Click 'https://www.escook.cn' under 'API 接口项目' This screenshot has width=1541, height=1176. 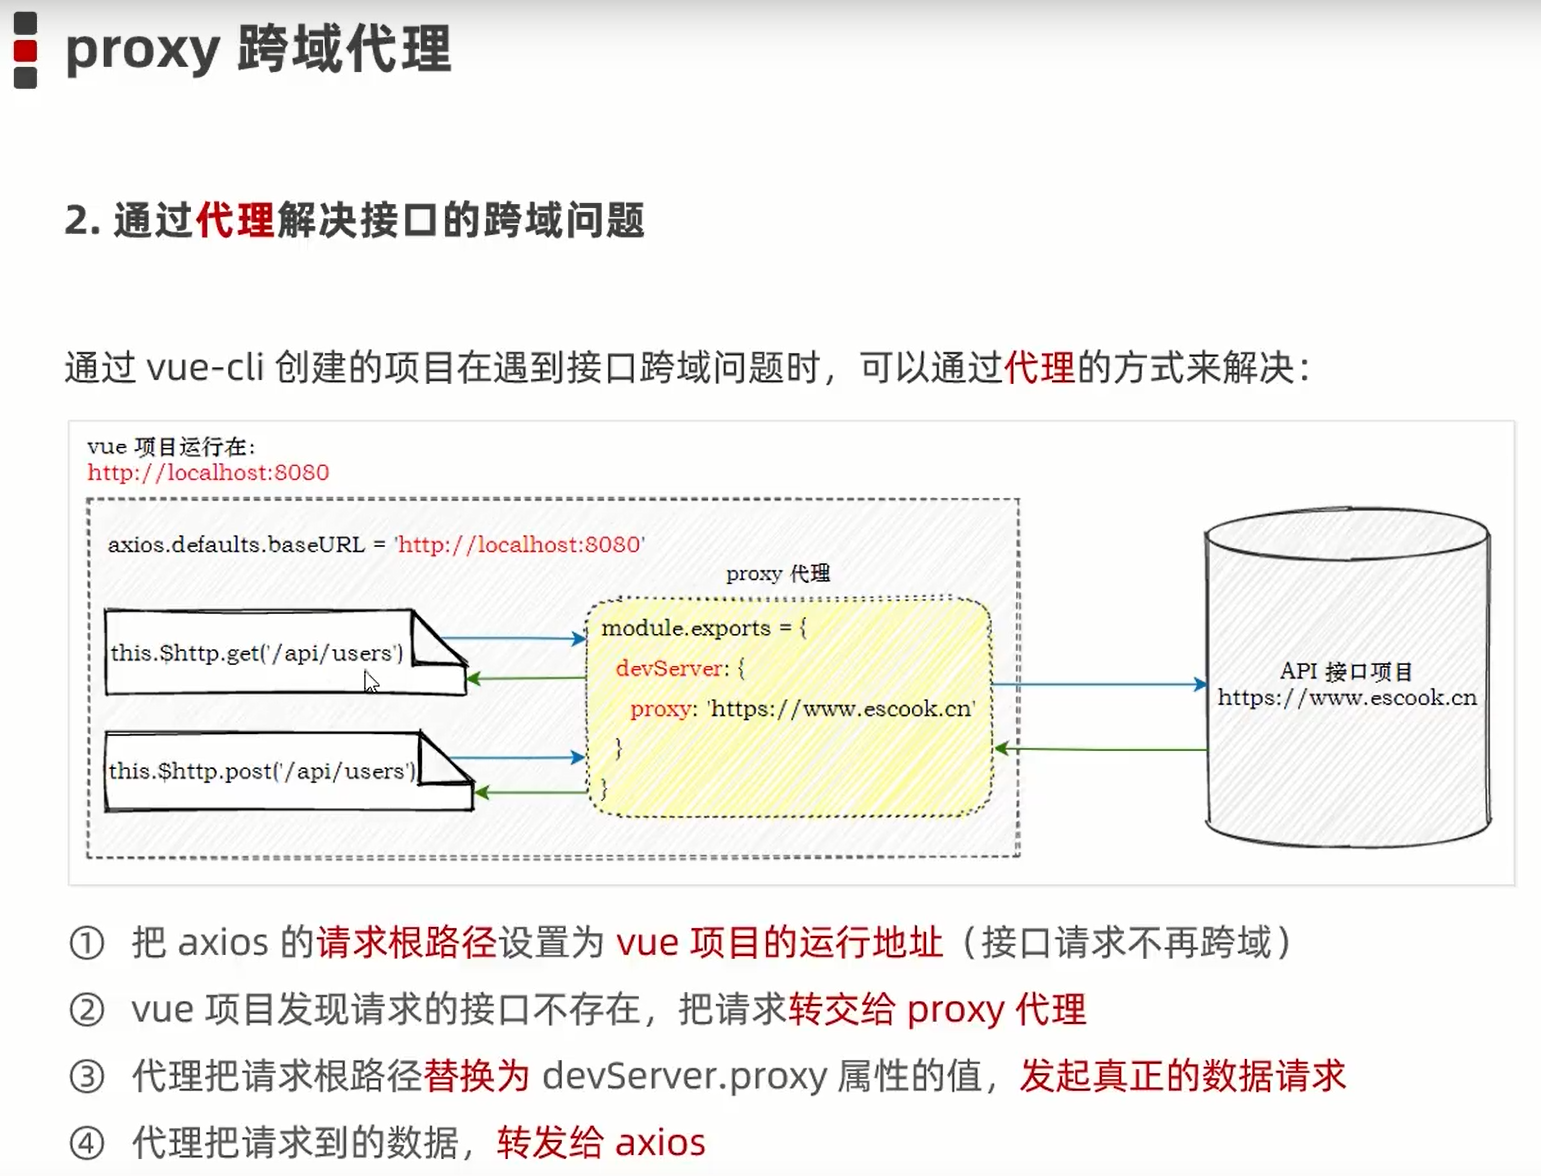click(x=1347, y=697)
